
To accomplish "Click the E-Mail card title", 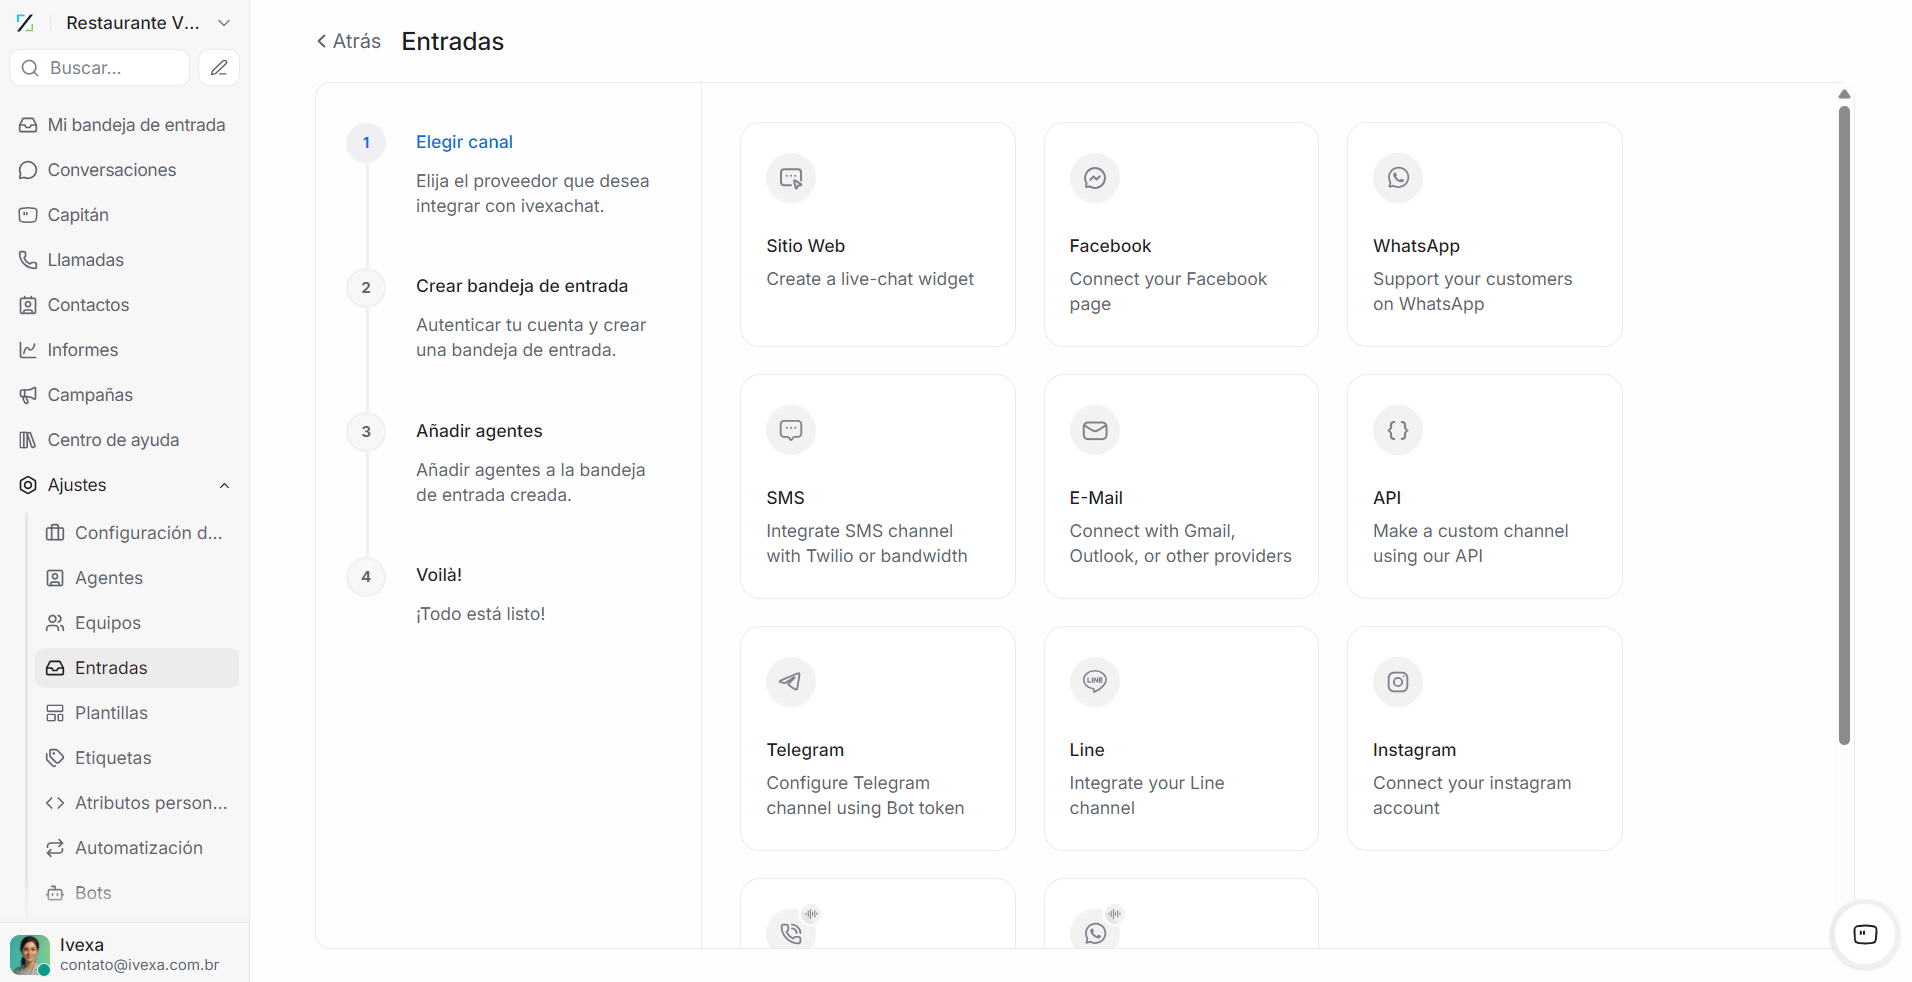I will 1096,498.
